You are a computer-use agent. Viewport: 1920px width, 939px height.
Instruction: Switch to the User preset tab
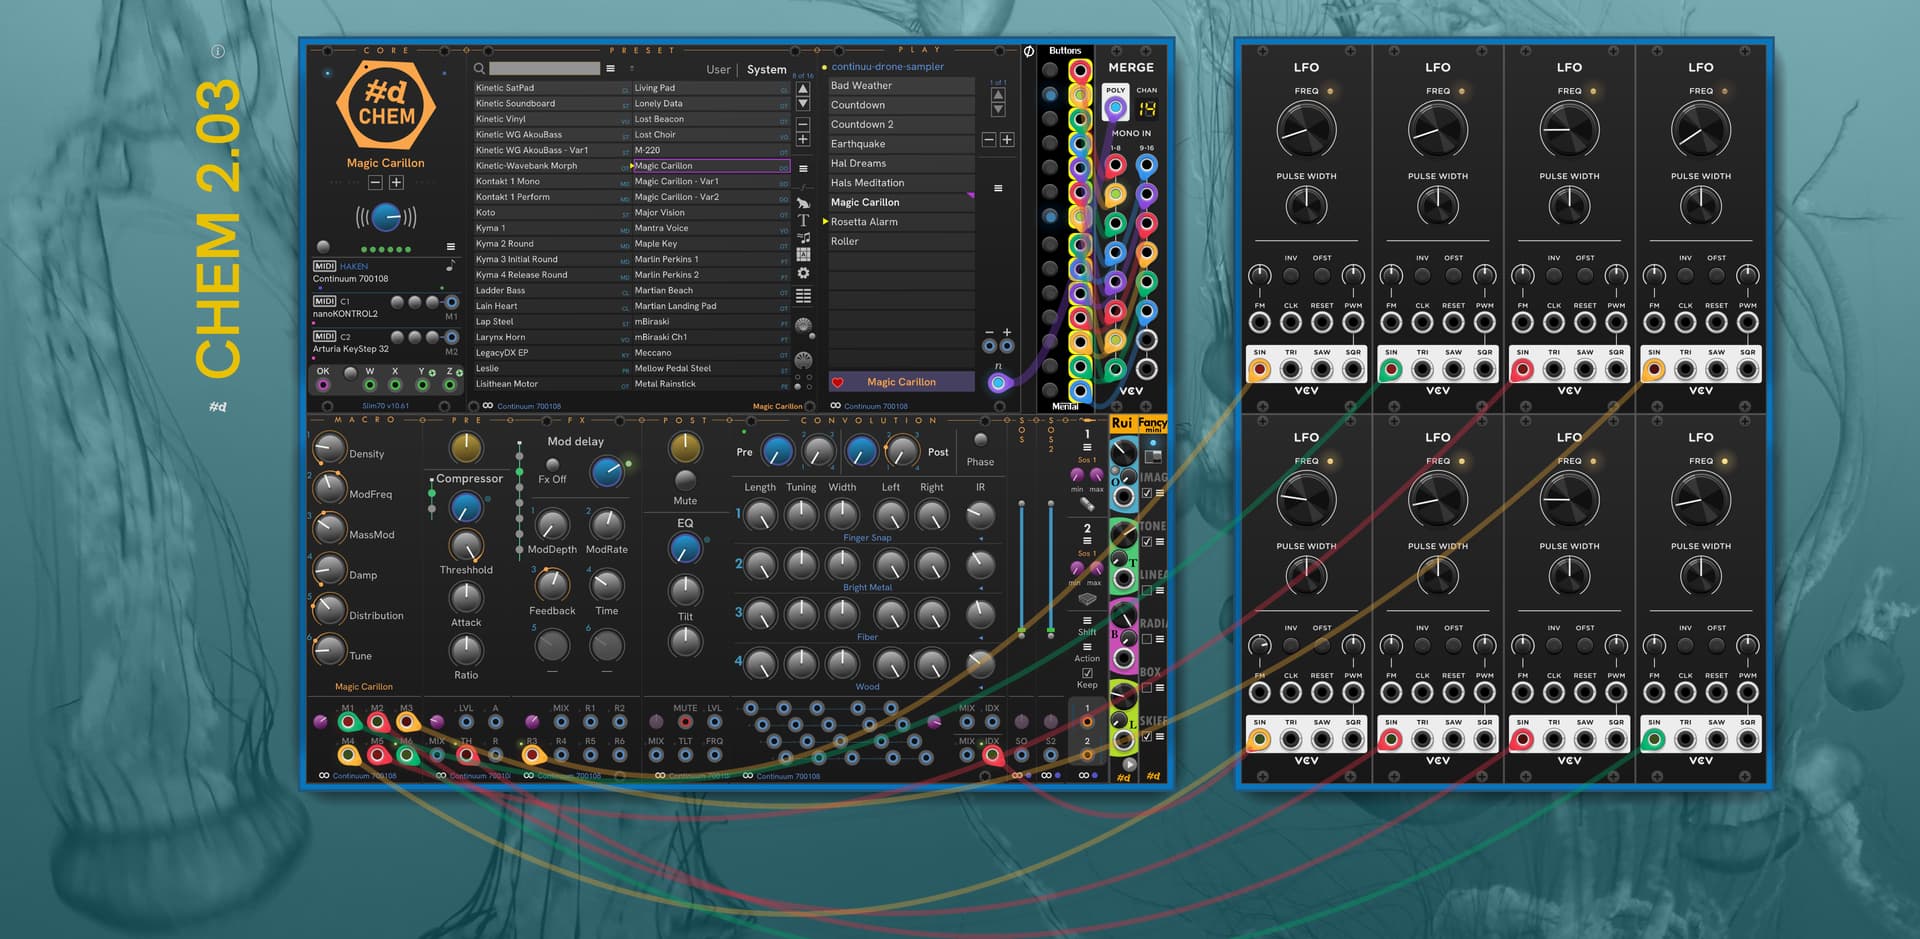point(718,70)
